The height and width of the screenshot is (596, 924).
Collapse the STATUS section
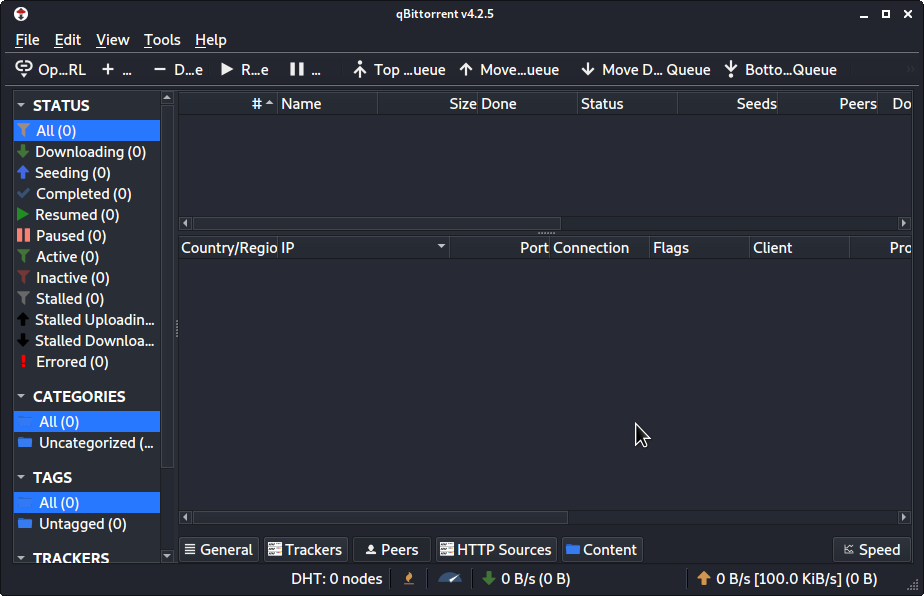pos(21,106)
